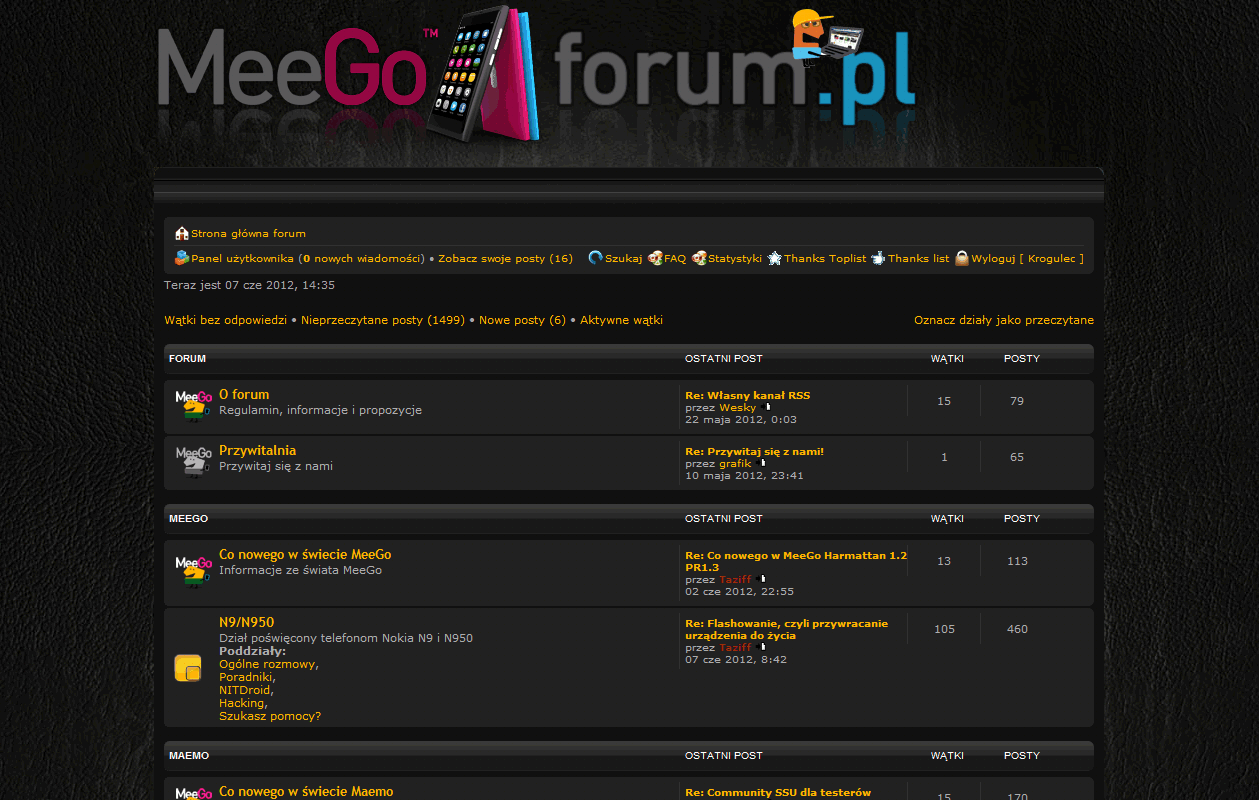The height and width of the screenshot is (800, 1259).
Task: Click the O forum post count 79
Action: [1017, 401]
